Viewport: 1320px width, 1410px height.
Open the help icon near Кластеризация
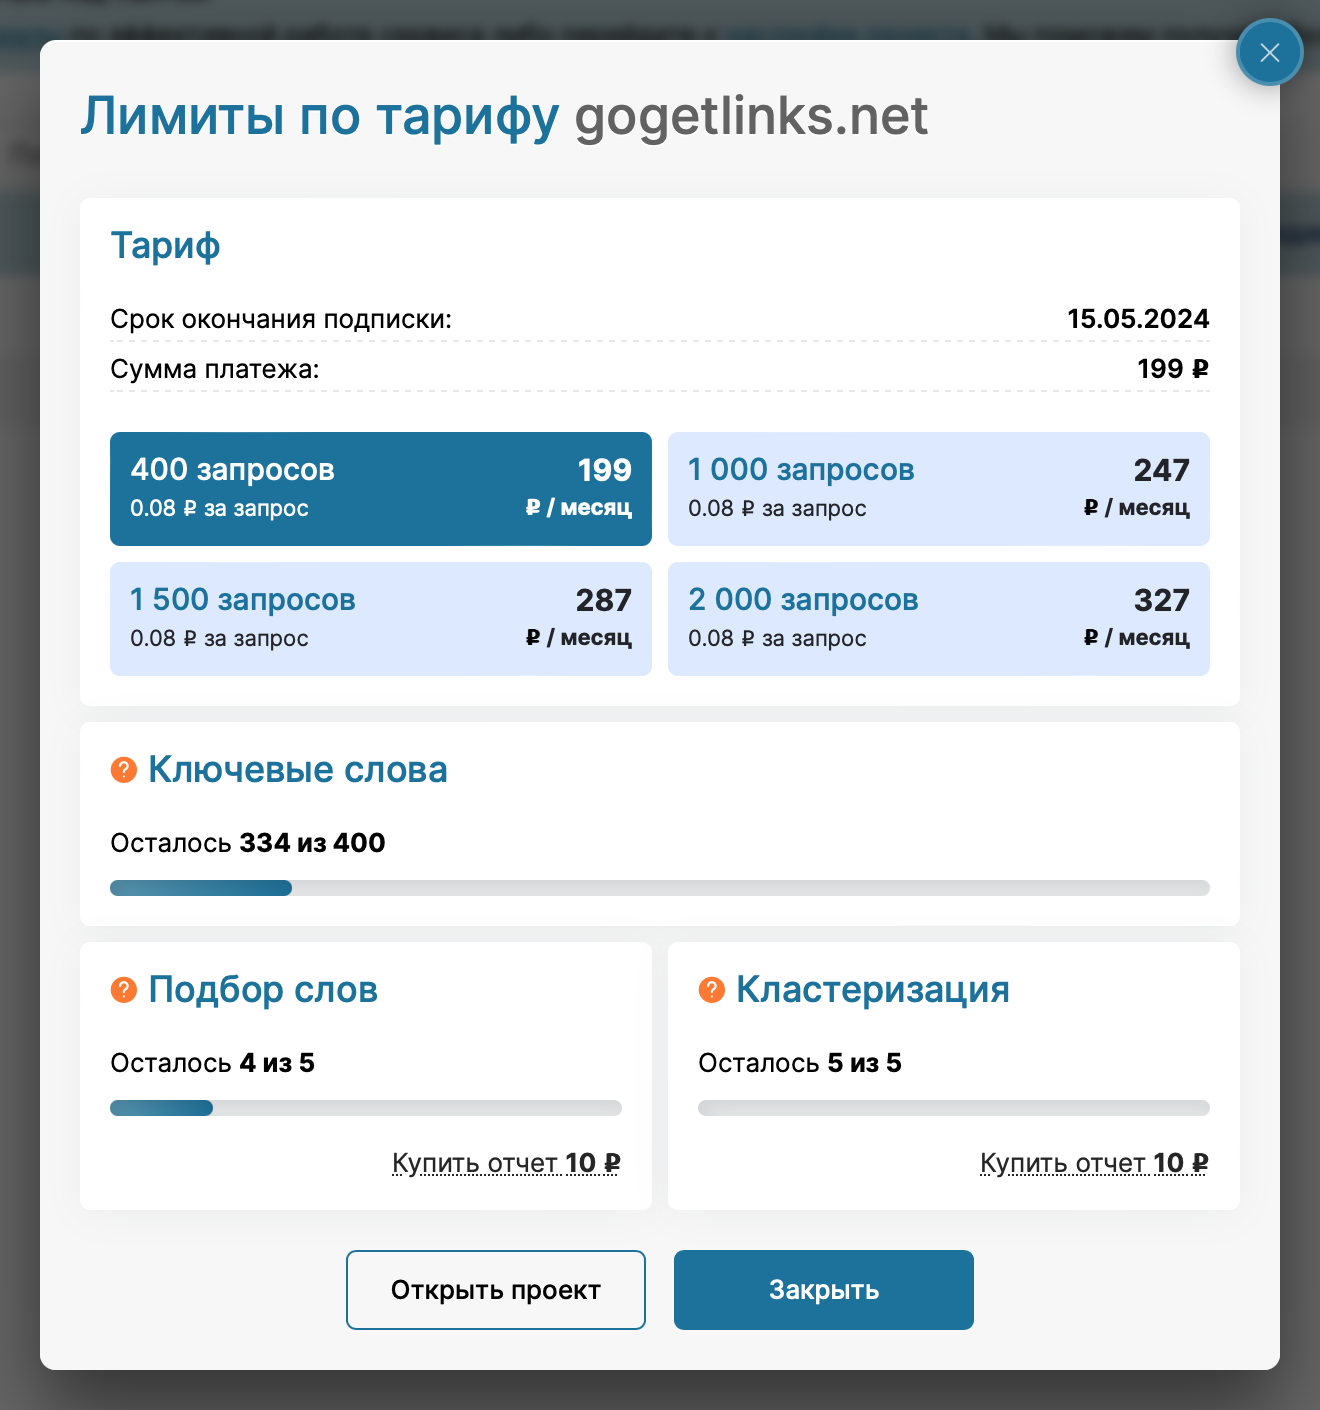click(711, 990)
